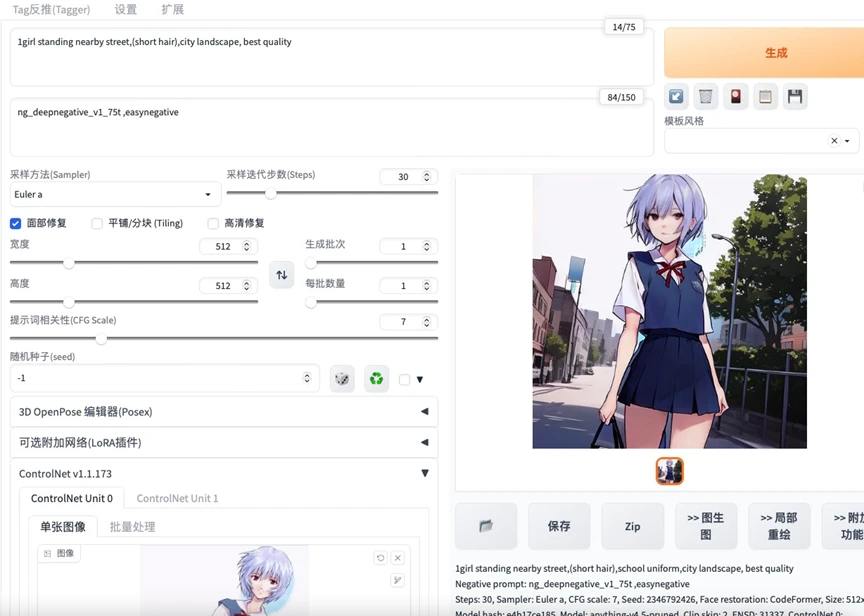This screenshot has height=616, width=864.
Task: Click the 每批数量 slider handle
Action: point(311,302)
